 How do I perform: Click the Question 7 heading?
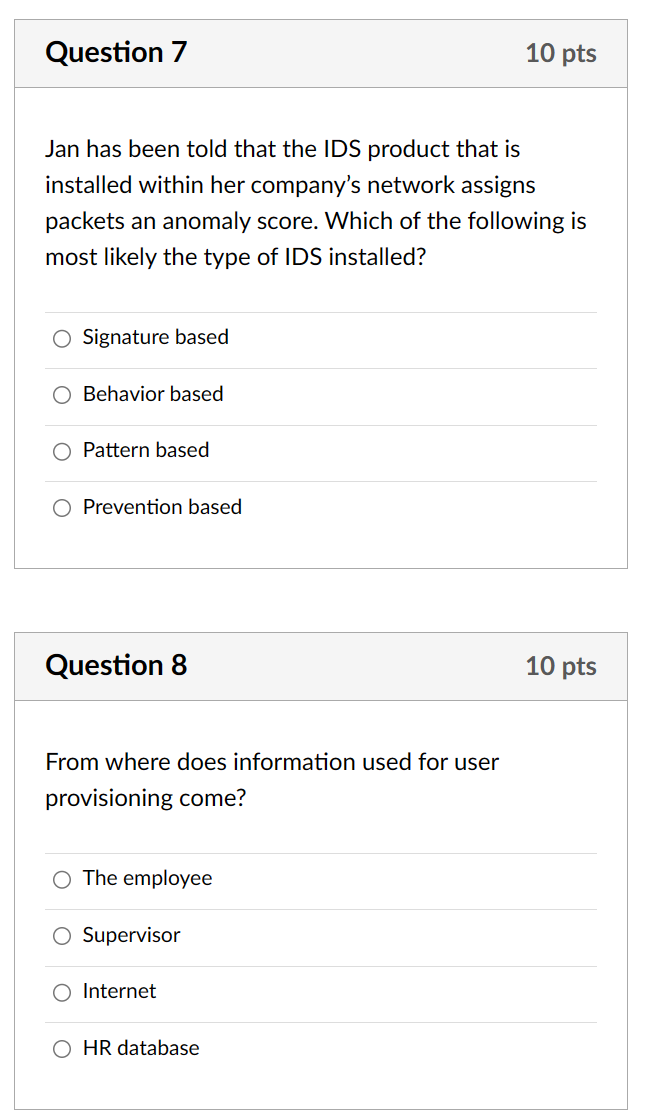pos(116,53)
